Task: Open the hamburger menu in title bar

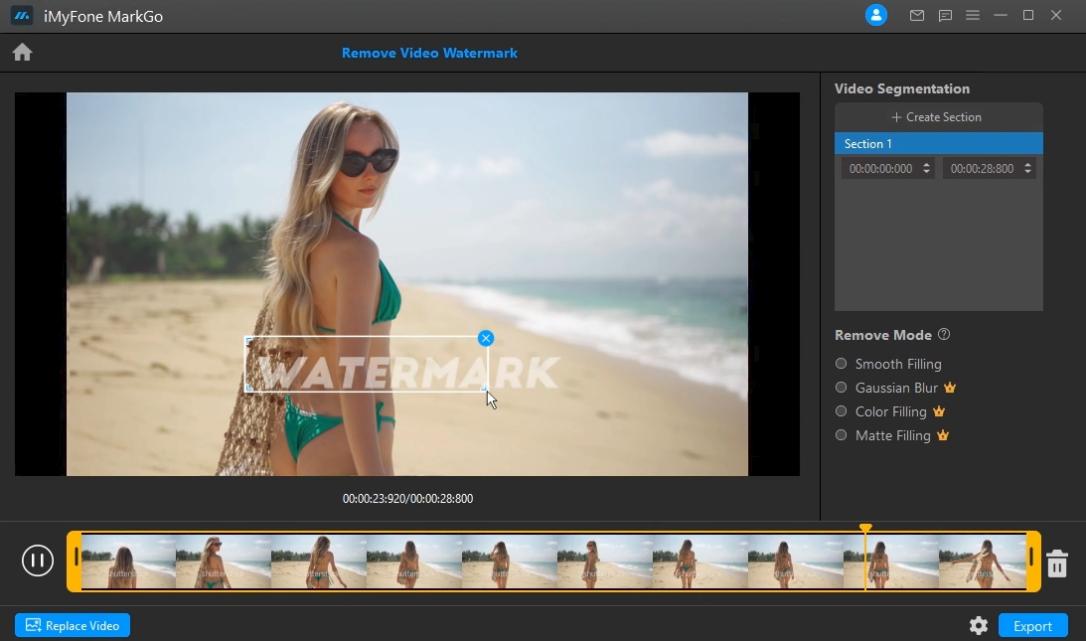Action: tap(972, 16)
